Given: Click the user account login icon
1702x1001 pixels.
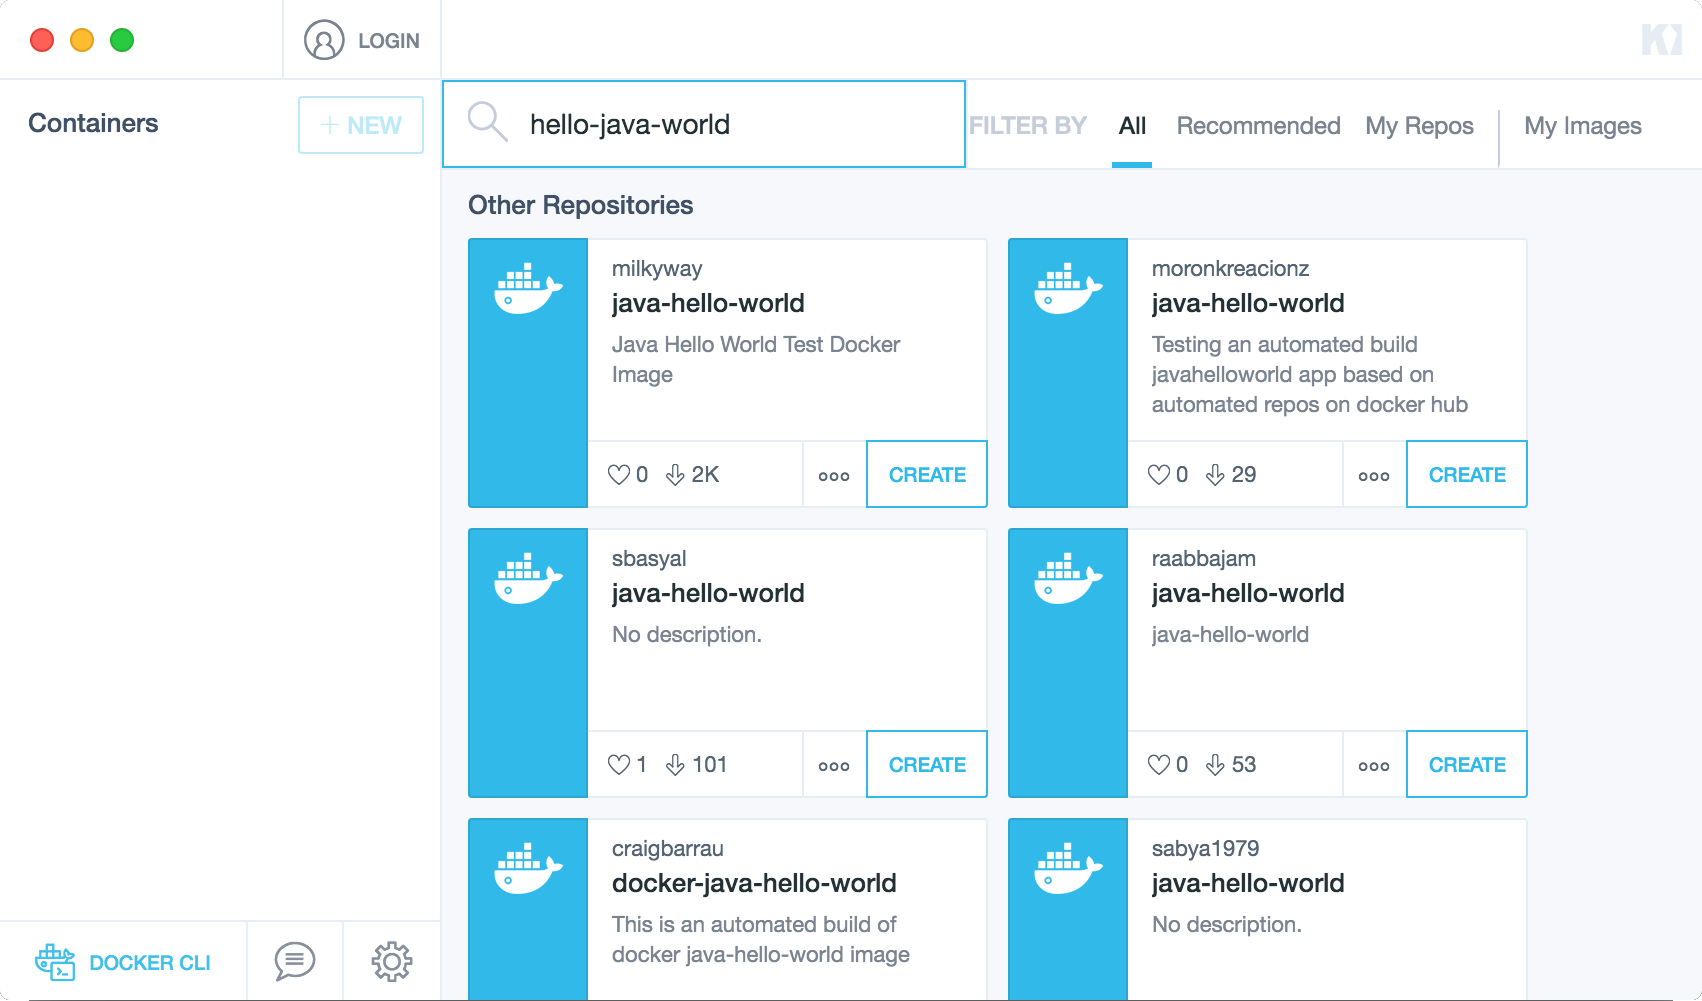Looking at the screenshot, I should pyautogui.click(x=324, y=41).
